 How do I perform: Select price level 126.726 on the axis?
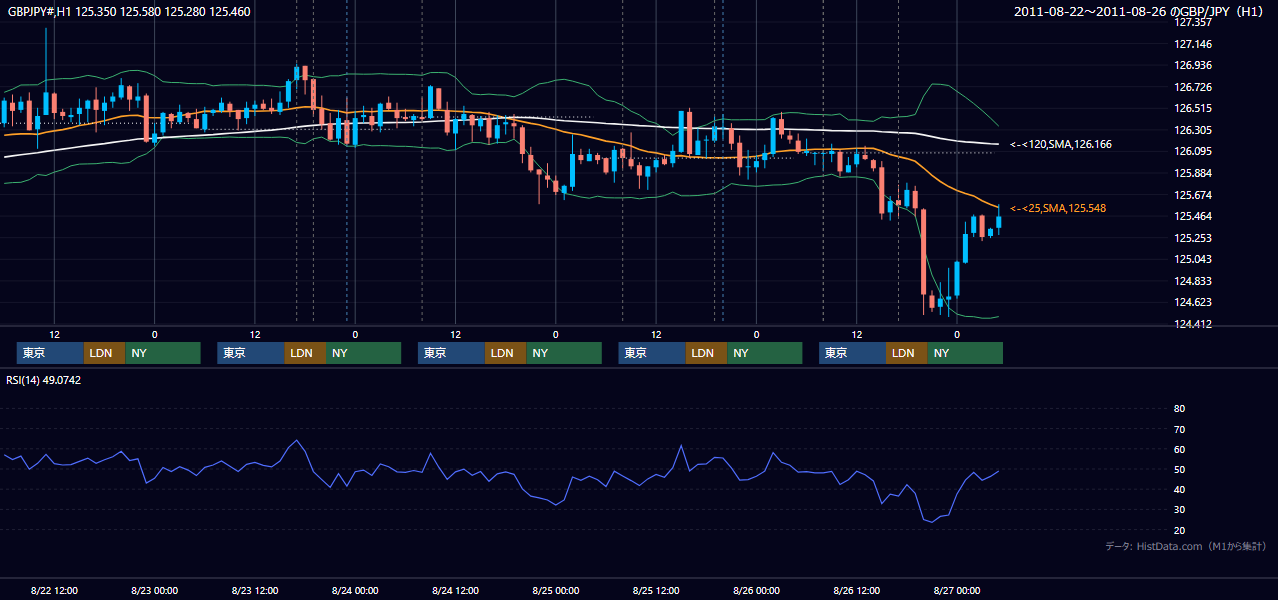[1193, 87]
